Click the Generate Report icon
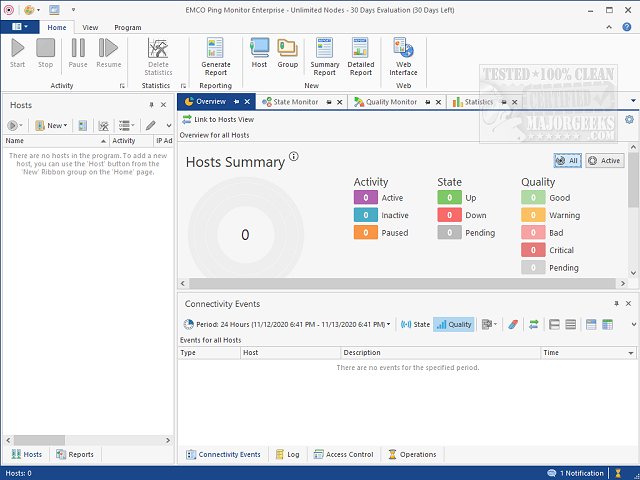This screenshot has width=640, height=480. pyautogui.click(x=216, y=56)
